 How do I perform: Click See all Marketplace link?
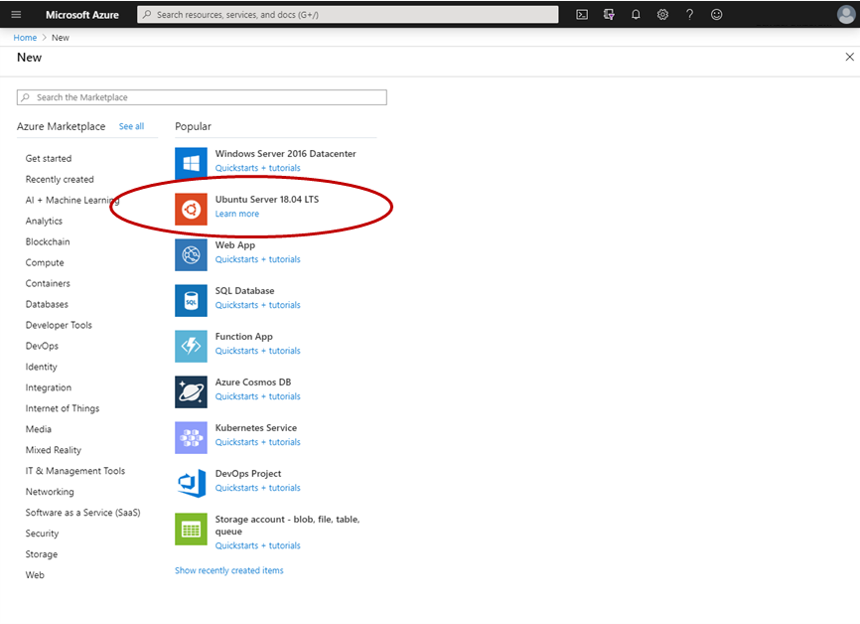click(132, 126)
